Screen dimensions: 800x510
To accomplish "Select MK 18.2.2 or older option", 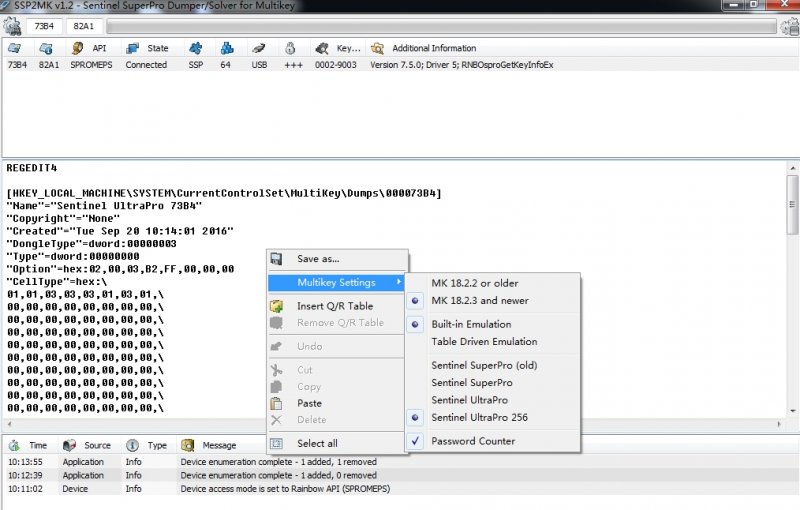I will 493,283.
